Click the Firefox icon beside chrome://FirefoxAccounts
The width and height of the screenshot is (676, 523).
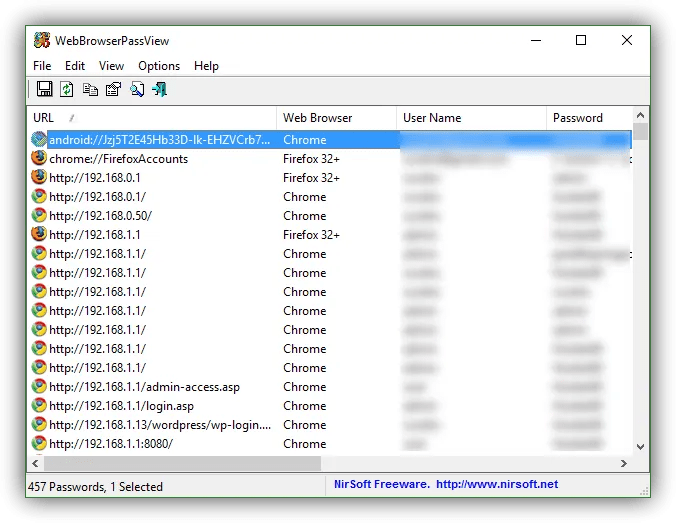pyautogui.click(x=39, y=158)
